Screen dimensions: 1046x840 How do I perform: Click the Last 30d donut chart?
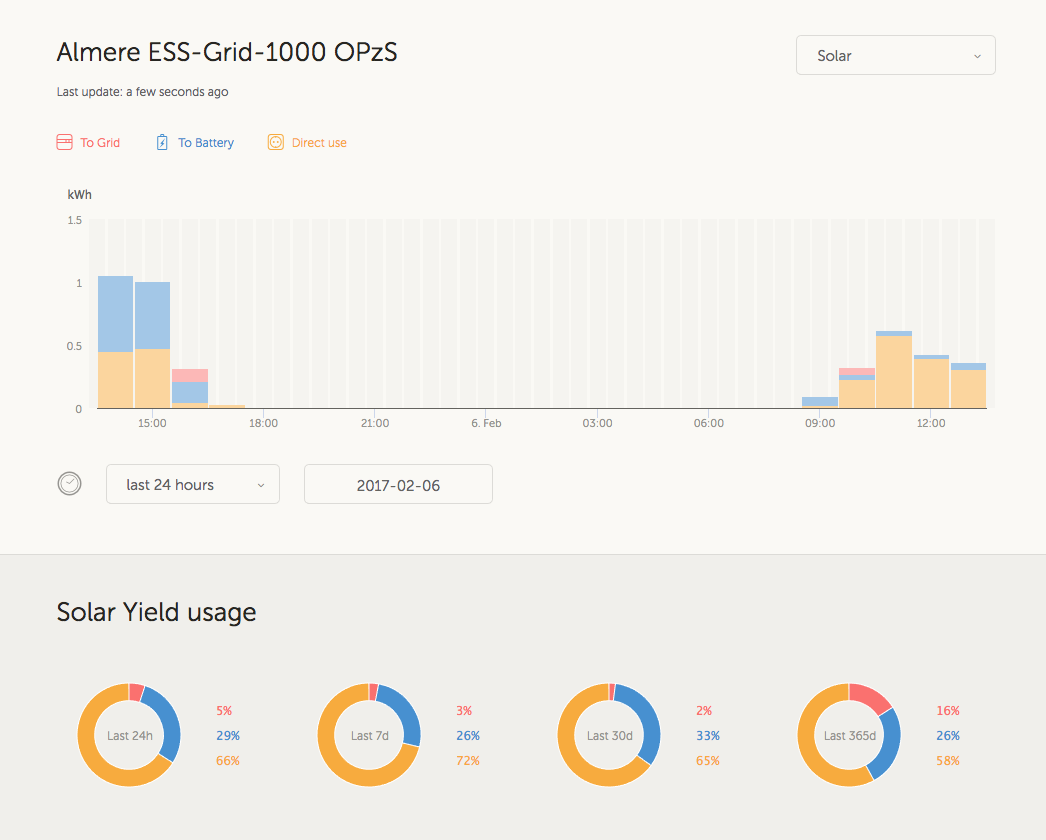(x=609, y=735)
